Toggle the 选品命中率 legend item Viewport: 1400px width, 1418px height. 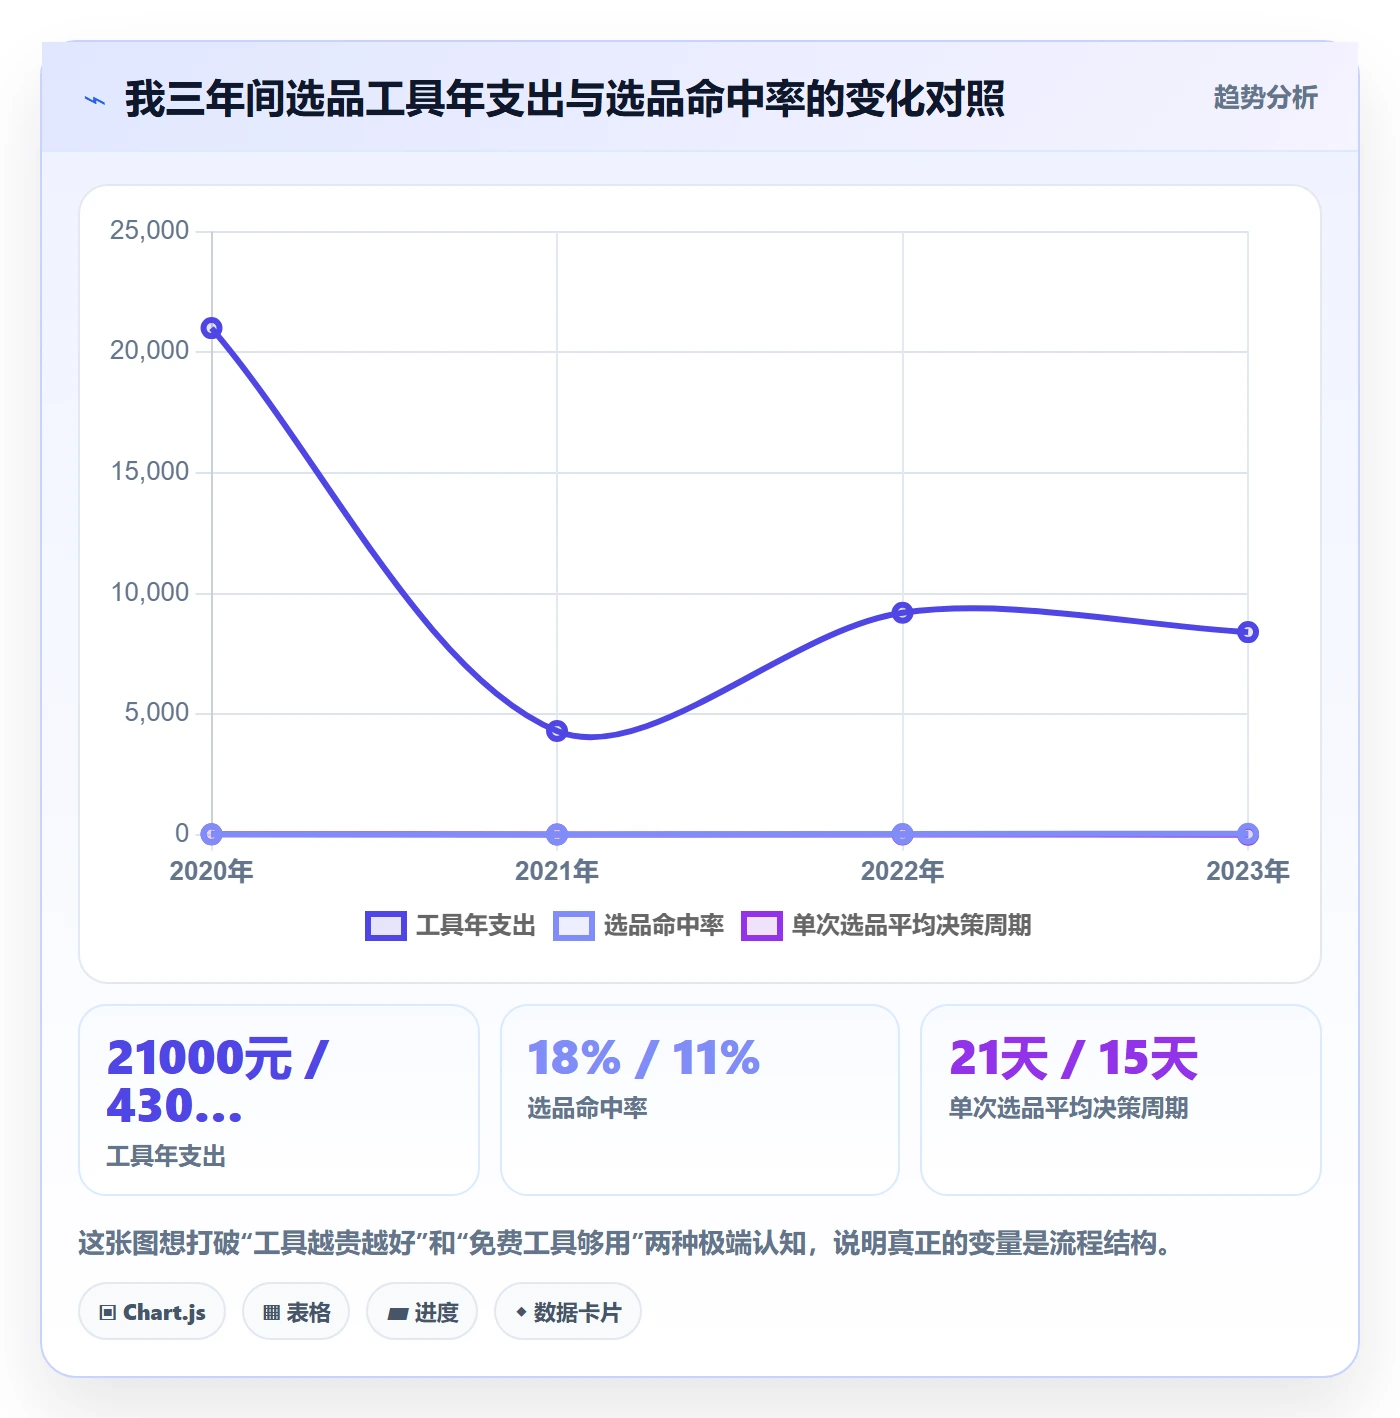(x=638, y=925)
